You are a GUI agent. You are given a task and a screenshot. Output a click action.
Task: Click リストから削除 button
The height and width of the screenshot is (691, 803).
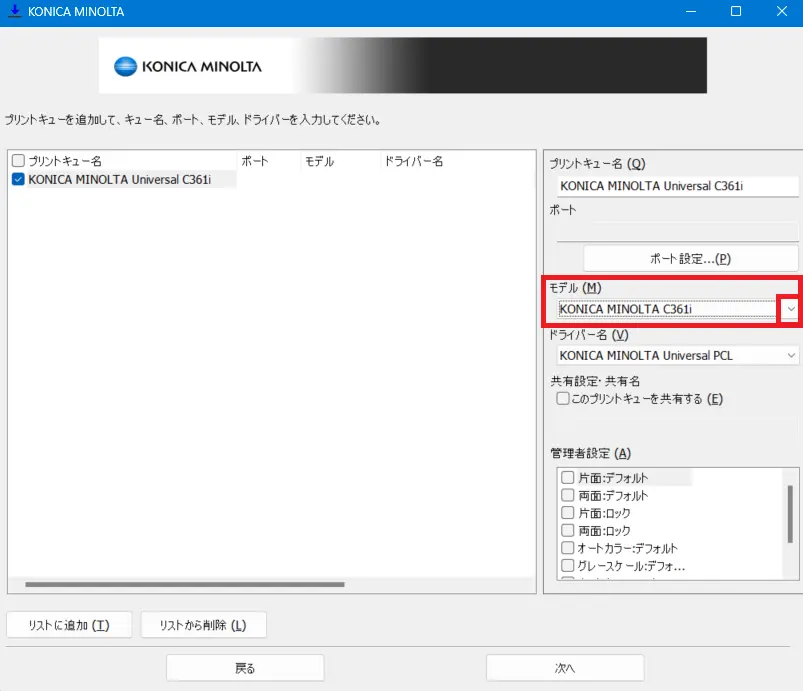(x=203, y=626)
